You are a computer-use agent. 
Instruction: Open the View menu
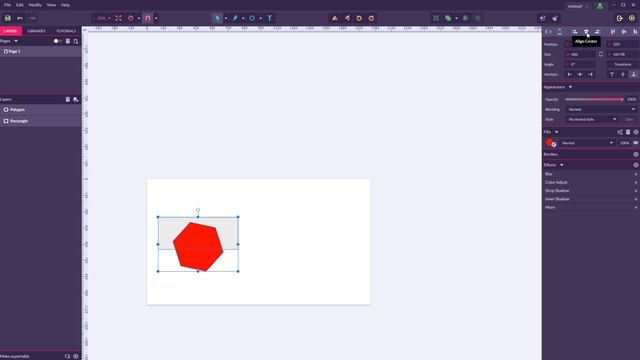click(x=51, y=5)
